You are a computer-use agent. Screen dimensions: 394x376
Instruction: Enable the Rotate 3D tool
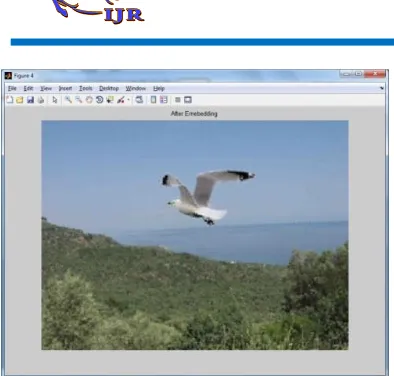click(99, 100)
